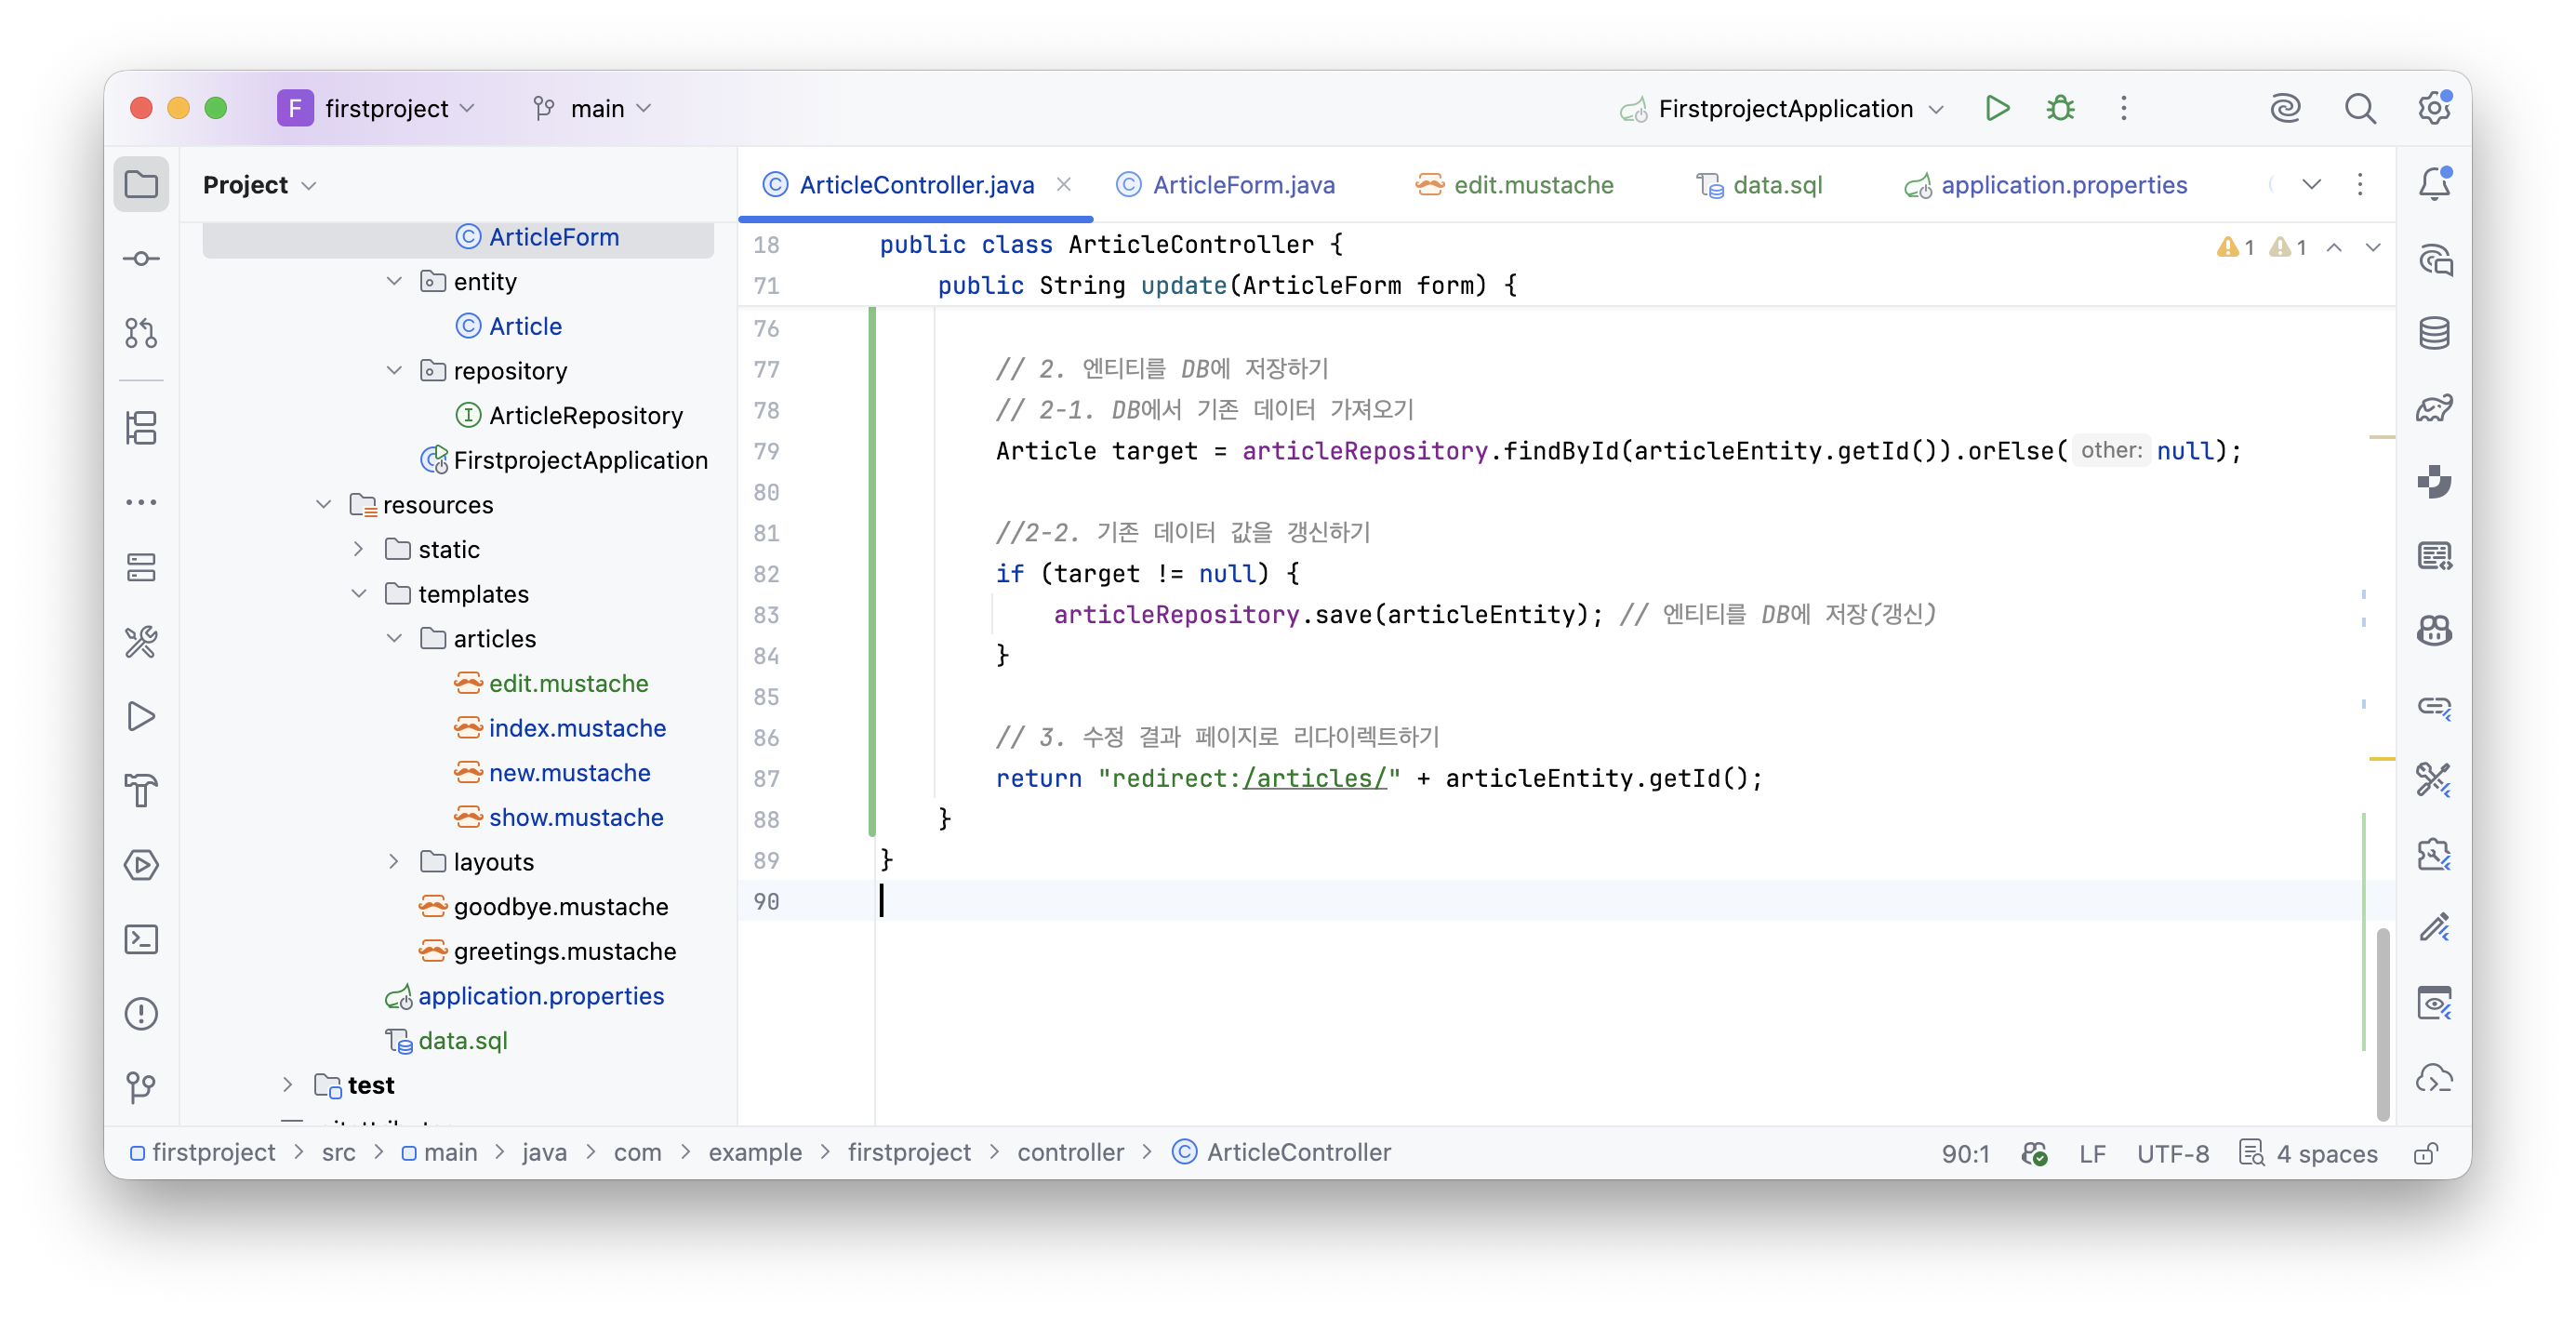This screenshot has width=2576, height=1317.
Task: Open the main branch dropdown
Action: tap(592, 108)
